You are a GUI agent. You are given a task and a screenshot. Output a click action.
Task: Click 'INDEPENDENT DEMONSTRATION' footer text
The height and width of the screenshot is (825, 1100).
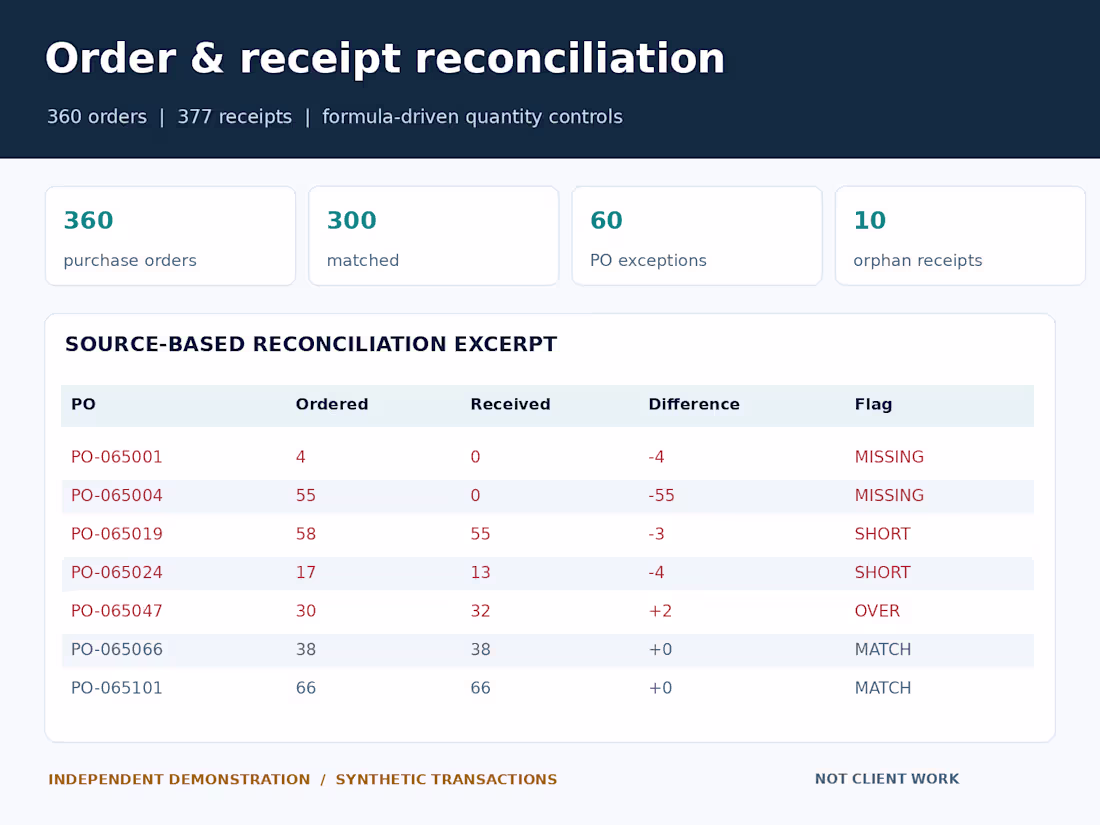click(x=179, y=779)
